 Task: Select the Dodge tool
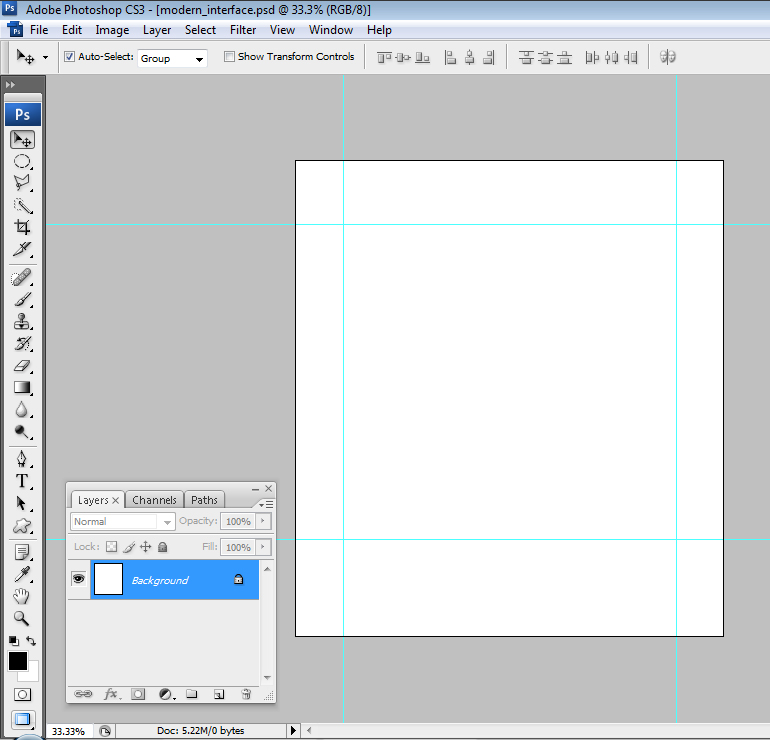[x=22, y=432]
